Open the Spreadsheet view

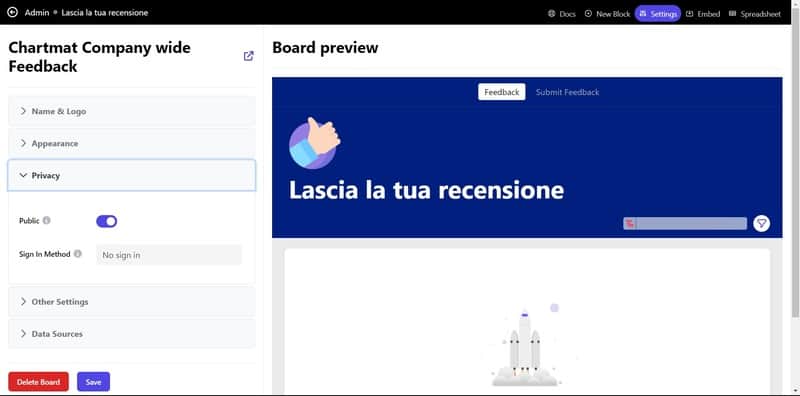click(755, 14)
